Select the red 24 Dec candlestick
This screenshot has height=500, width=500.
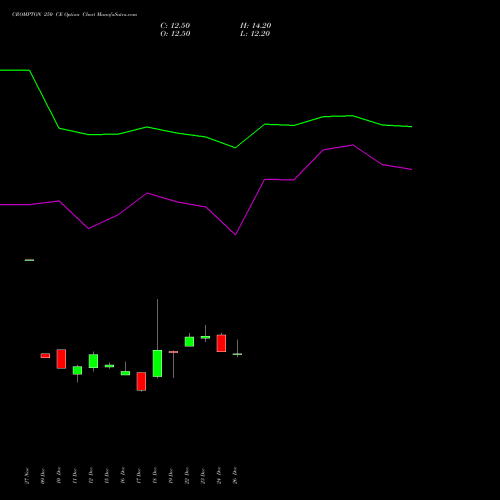pos(221,343)
